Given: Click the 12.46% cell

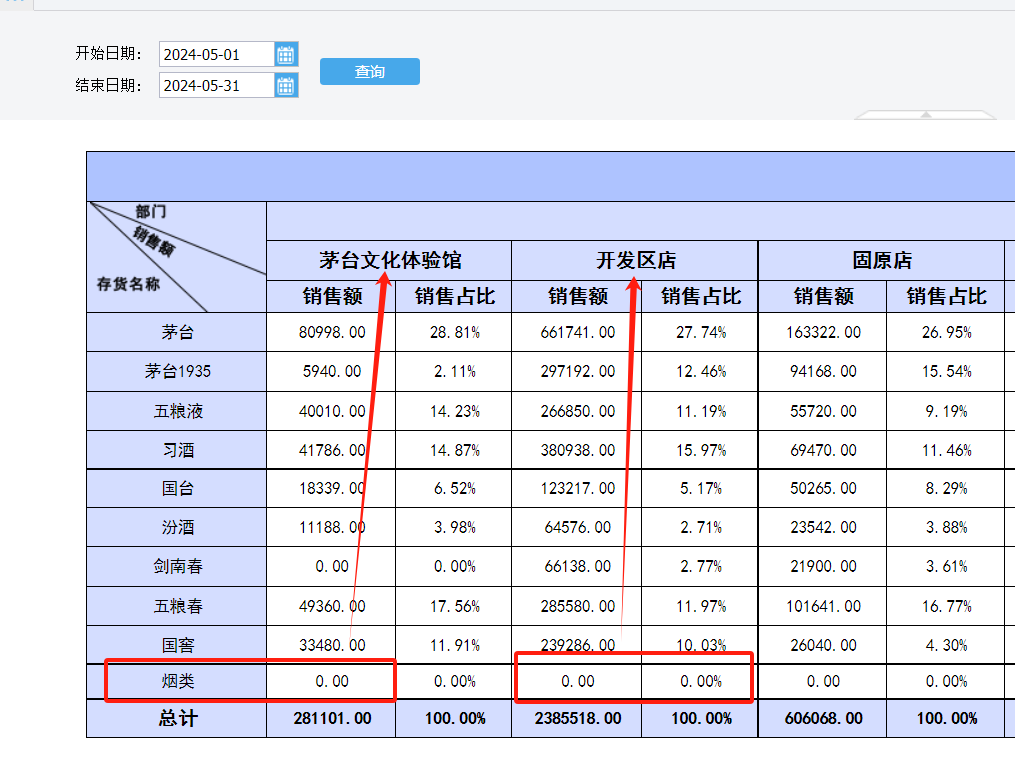Looking at the screenshot, I should [x=700, y=371].
